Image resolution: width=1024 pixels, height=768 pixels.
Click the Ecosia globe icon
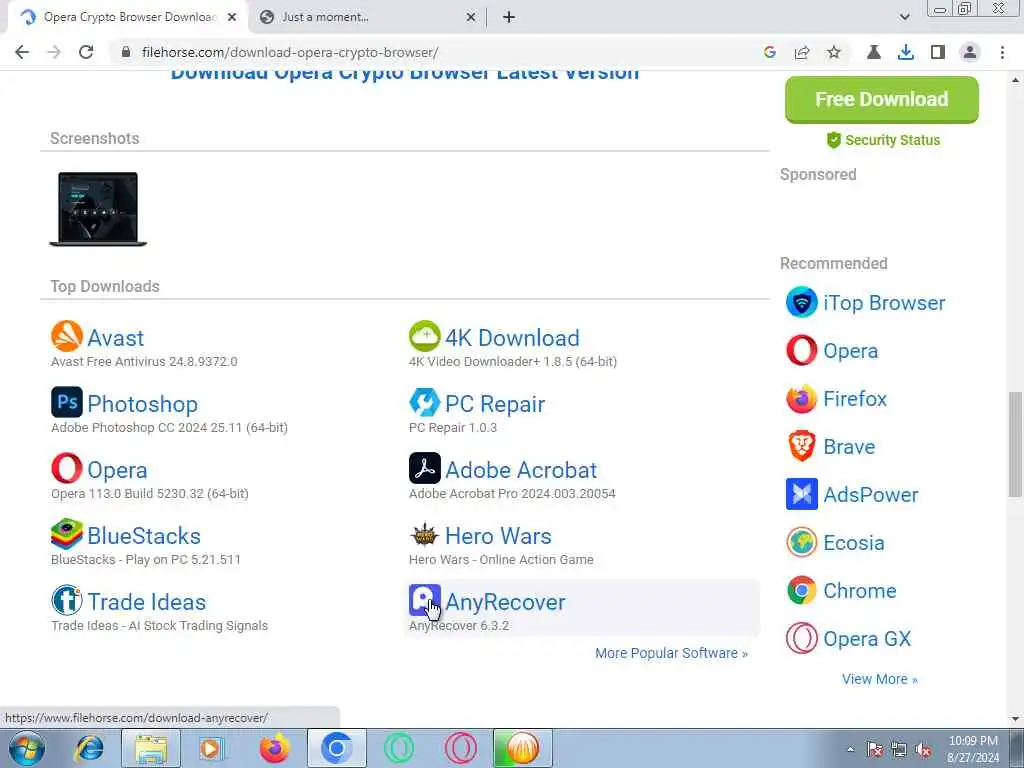click(801, 542)
